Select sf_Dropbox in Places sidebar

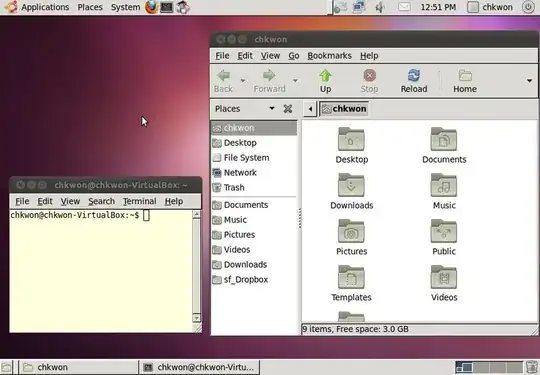pyautogui.click(x=254, y=280)
